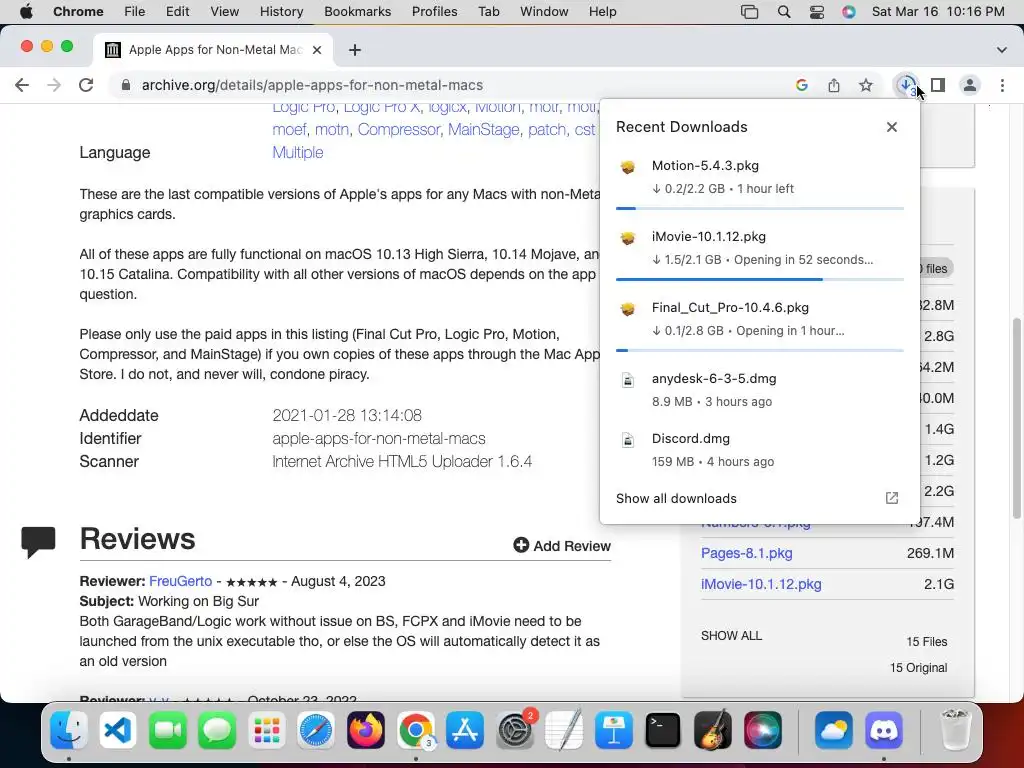The width and height of the screenshot is (1024, 768).
Task: Open Keynote from the Dock
Action: 613,730
